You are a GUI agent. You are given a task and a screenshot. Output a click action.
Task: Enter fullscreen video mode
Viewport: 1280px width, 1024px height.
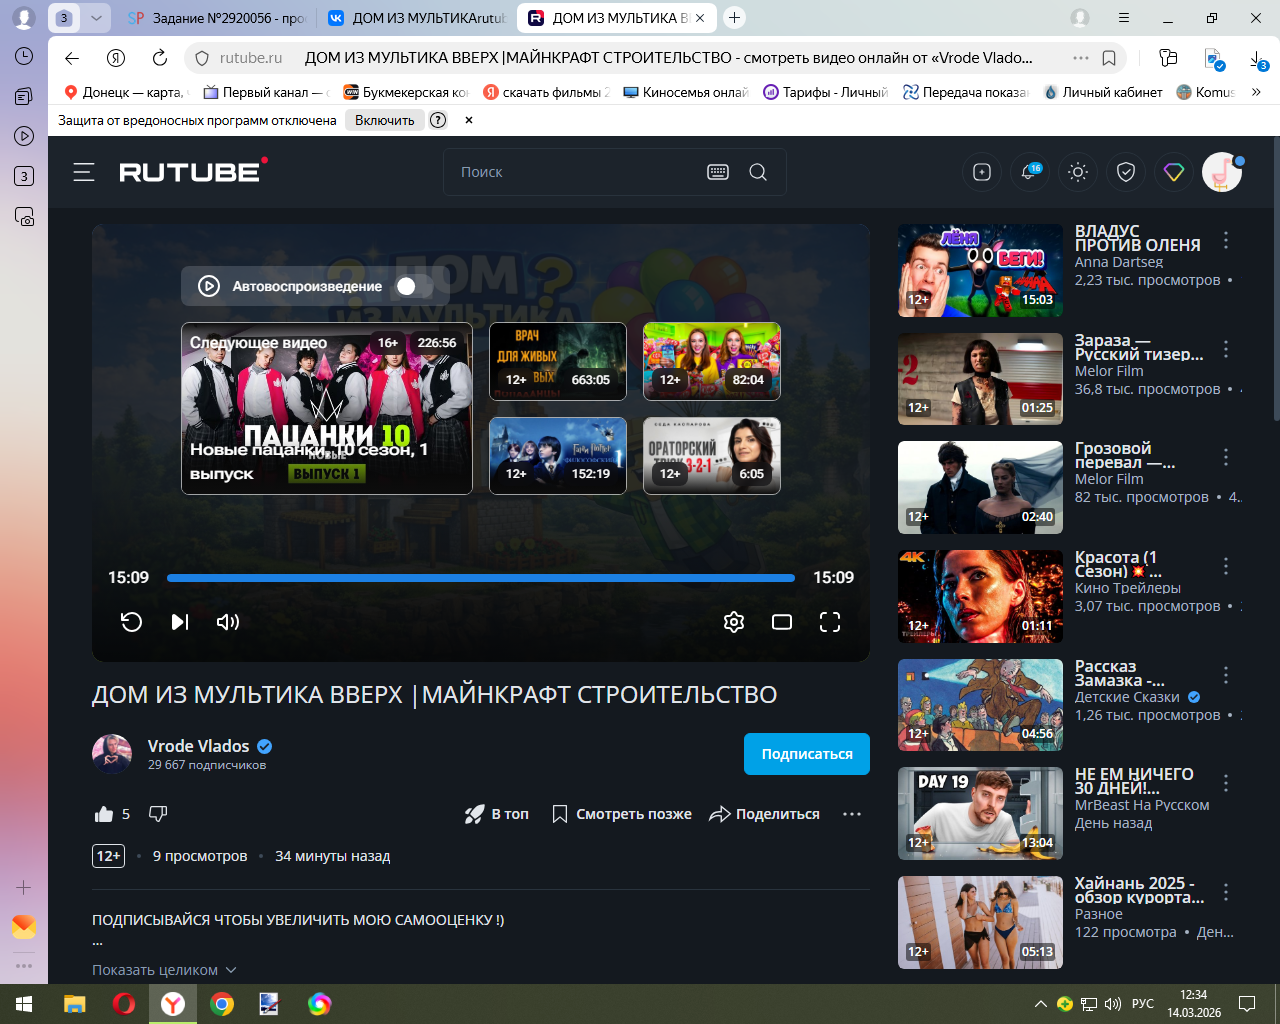coord(830,622)
